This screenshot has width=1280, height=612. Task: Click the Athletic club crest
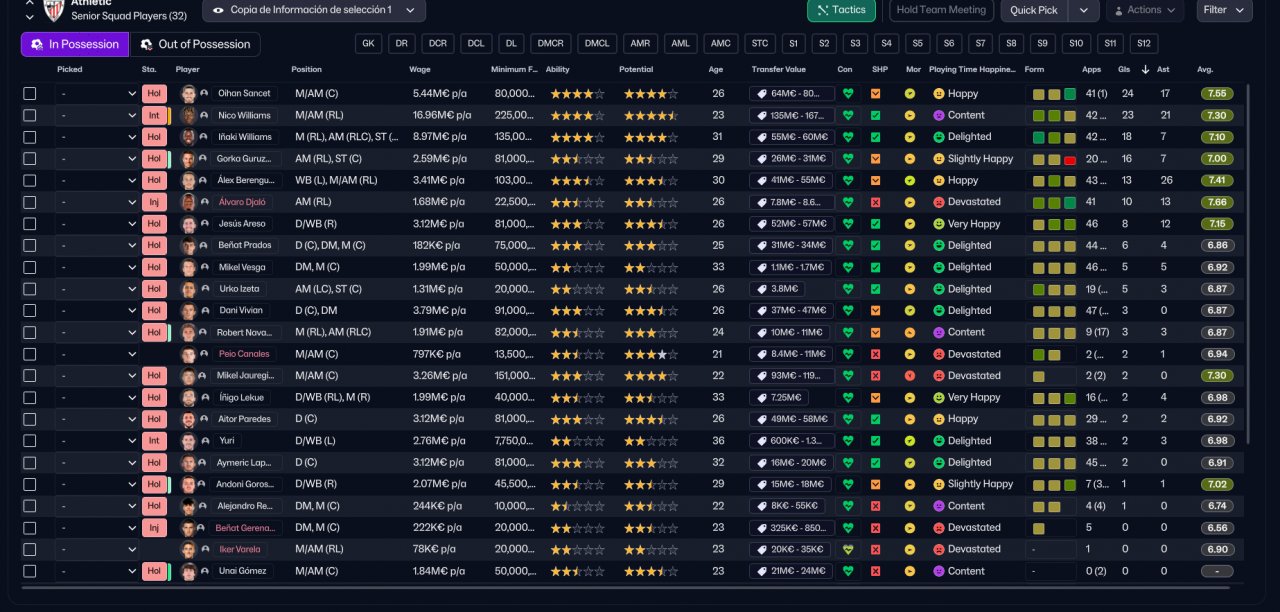coord(53,11)
